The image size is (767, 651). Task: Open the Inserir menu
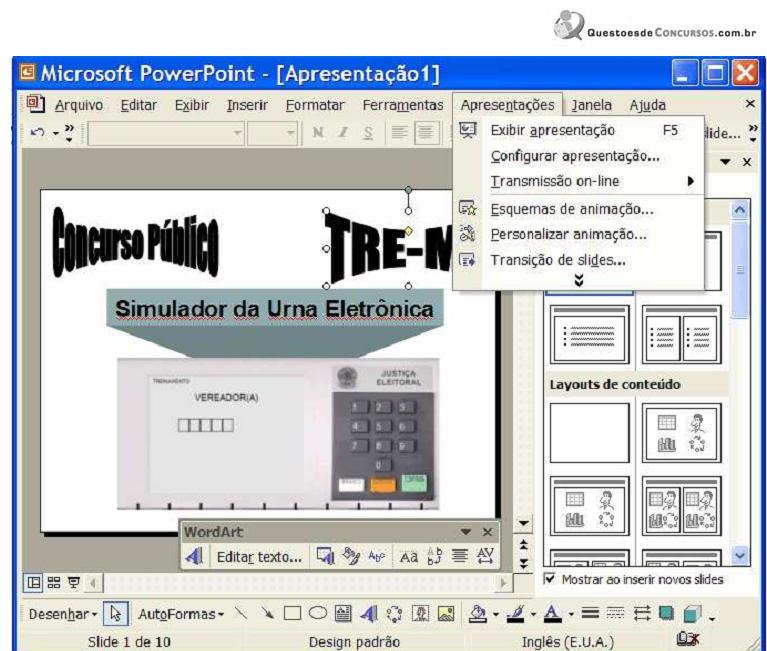247,105
